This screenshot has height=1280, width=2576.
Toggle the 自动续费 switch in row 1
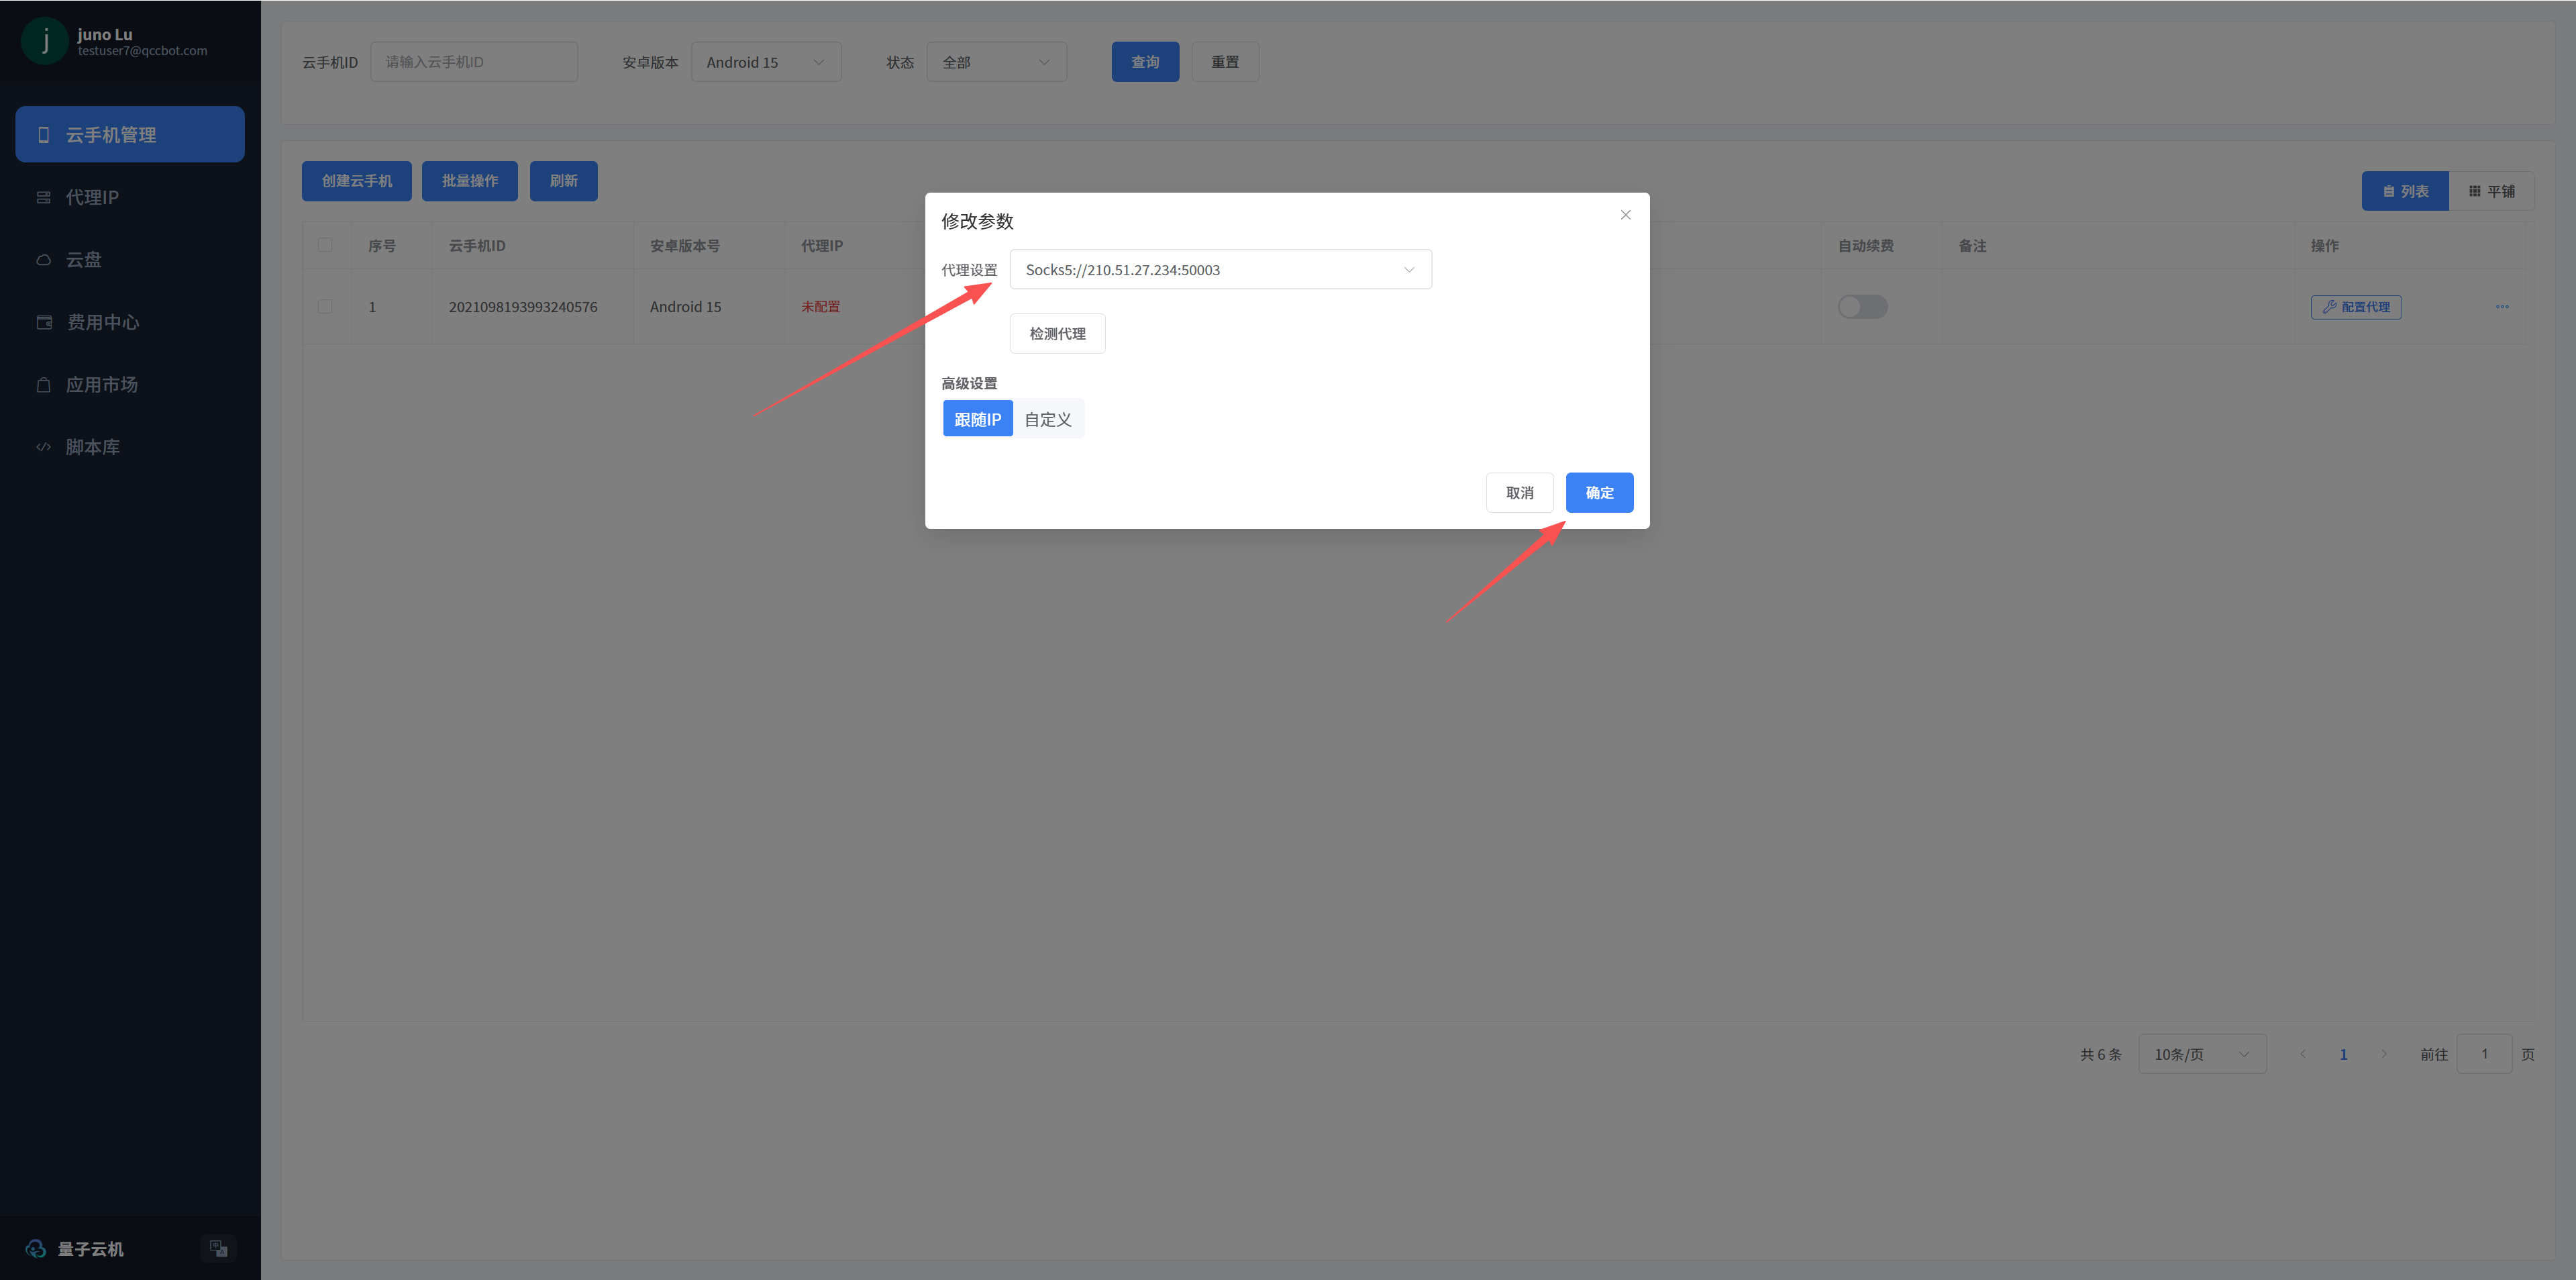click(1862, 307)
